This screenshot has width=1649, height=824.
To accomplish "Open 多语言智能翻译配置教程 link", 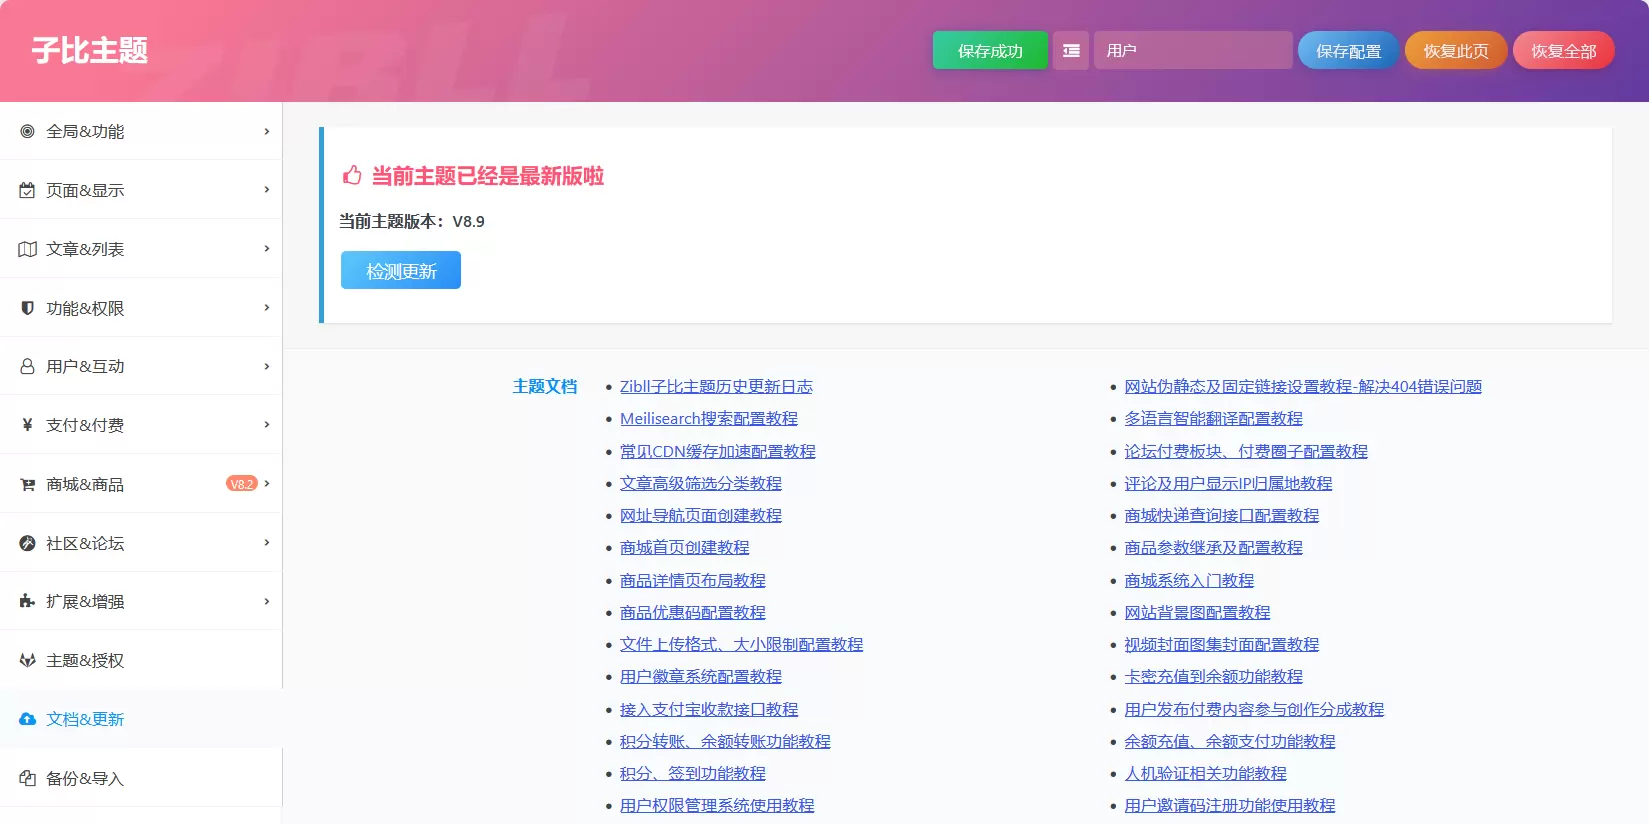I will (1214, 418).
